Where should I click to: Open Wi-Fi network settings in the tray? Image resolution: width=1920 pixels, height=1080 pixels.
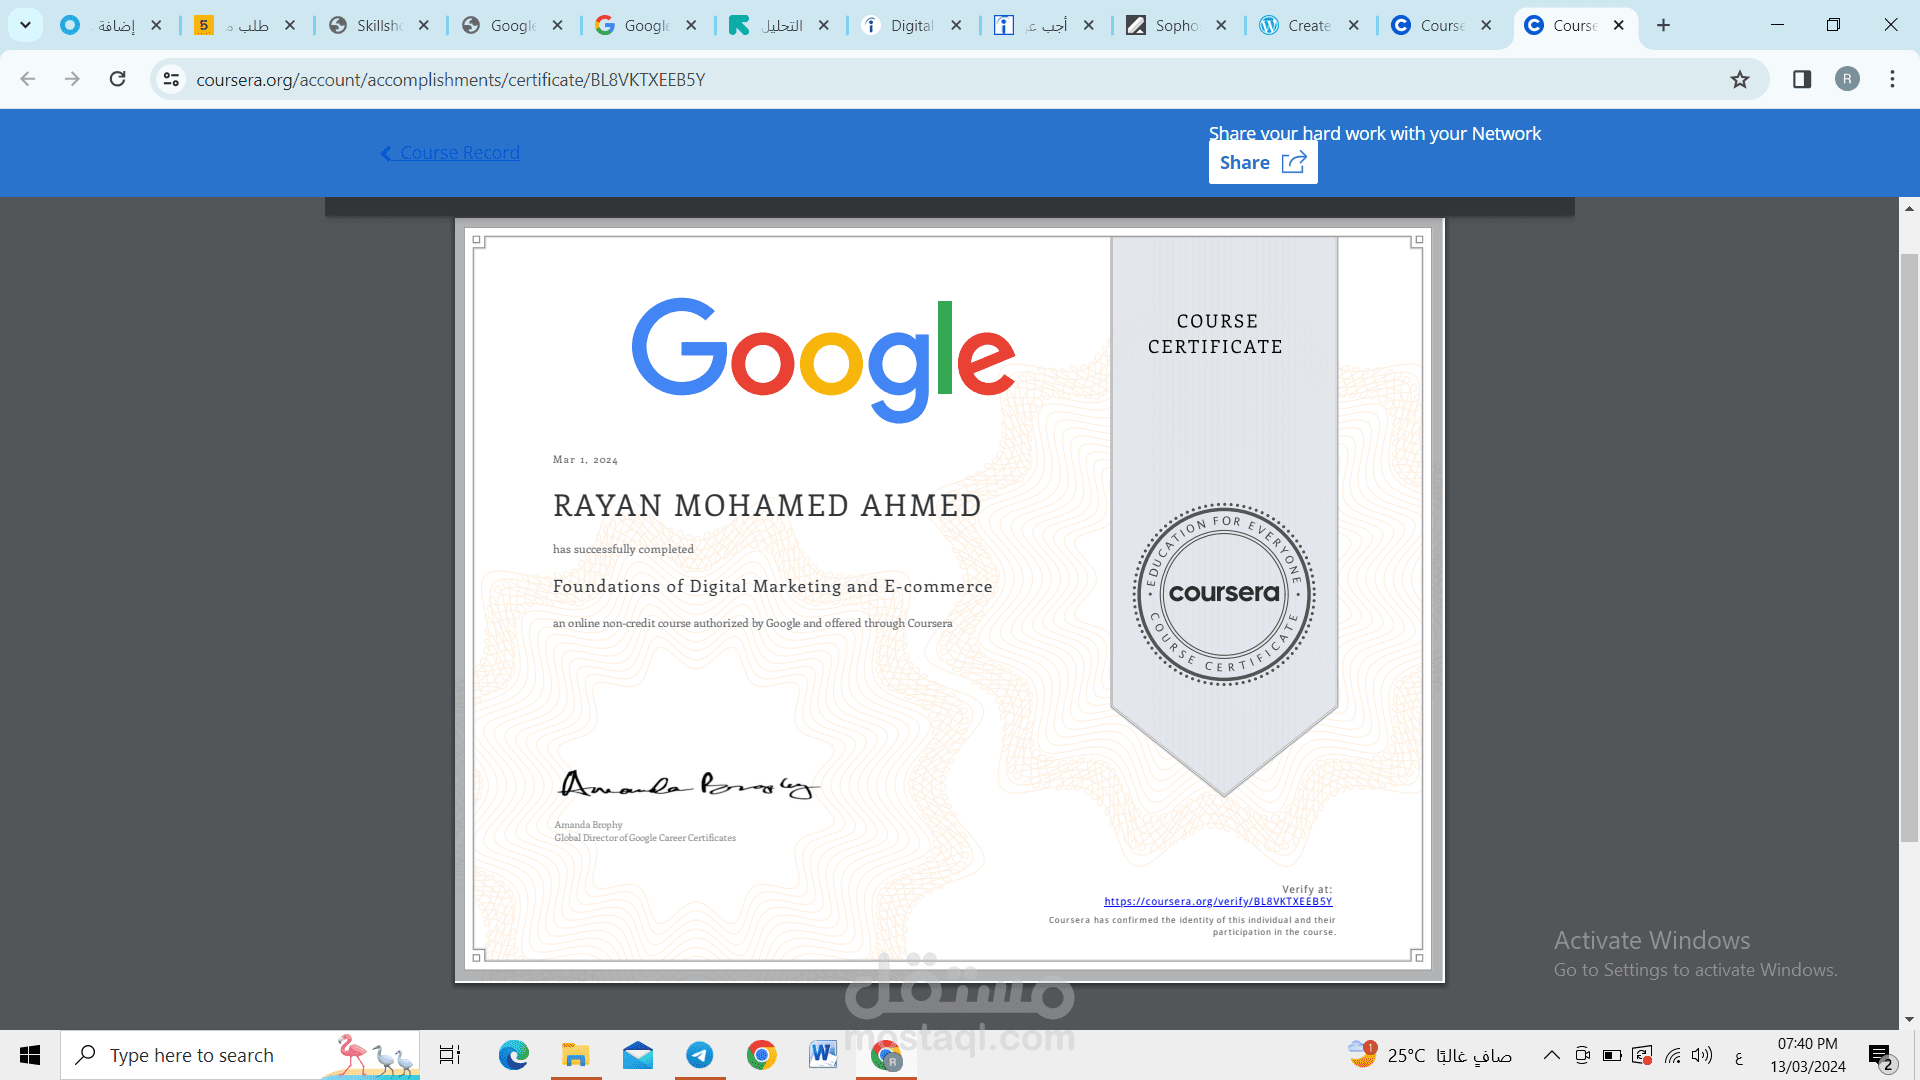pyautogui.click(x=1673, y=1055)
